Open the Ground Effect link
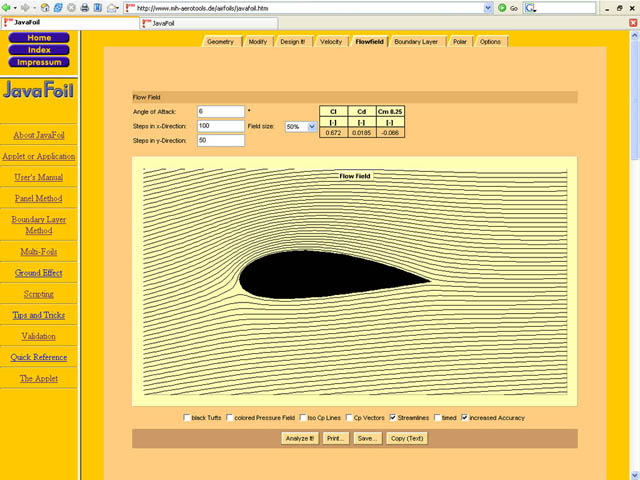 coord(39,273)
